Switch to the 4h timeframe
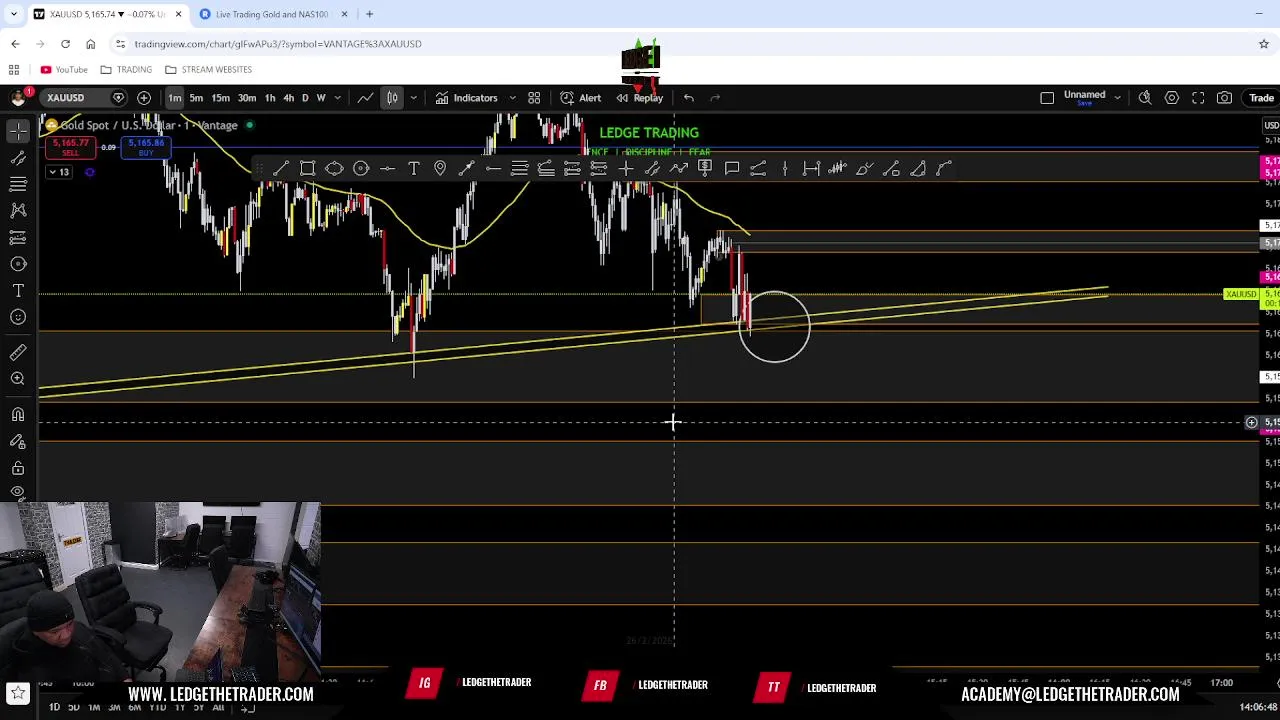 coord(288,98)
